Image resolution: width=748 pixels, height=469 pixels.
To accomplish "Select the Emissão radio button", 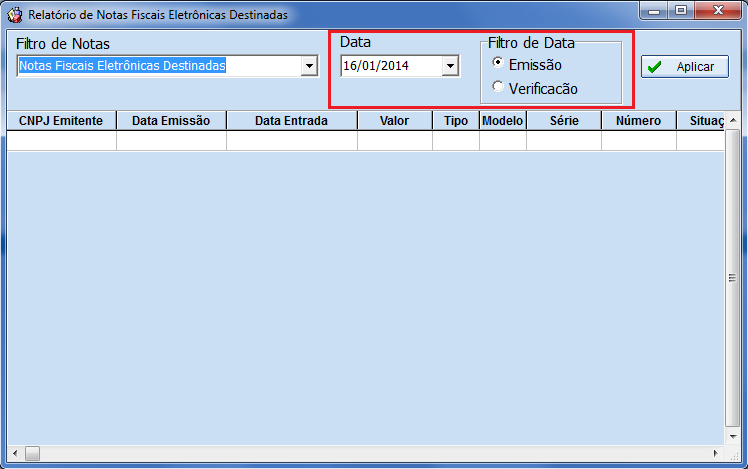I will [499, 64].
